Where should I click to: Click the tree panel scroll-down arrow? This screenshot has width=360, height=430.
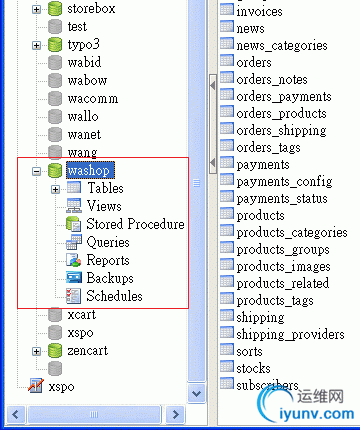tap(197, 393)
